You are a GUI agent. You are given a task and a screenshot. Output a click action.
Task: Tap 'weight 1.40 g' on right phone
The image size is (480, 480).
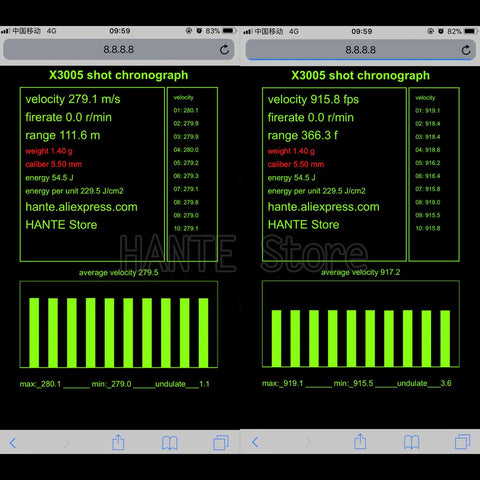click(x=291, y=151)
